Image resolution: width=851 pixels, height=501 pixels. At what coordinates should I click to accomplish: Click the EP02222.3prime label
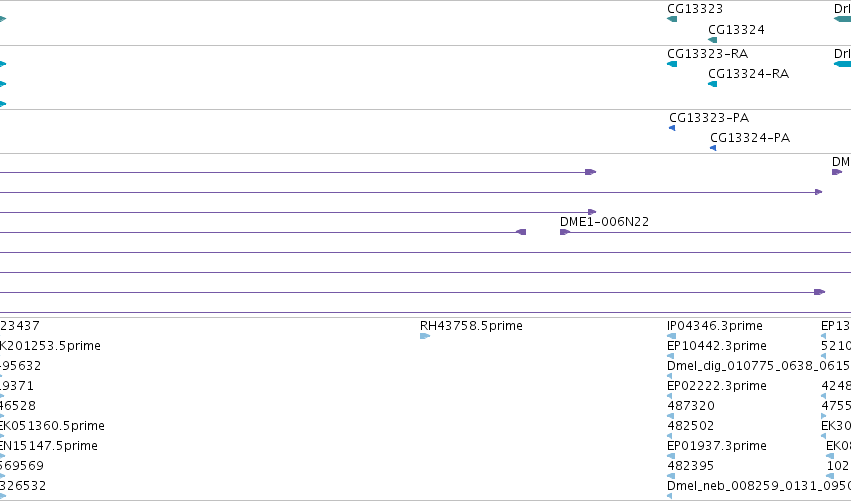pos(717,386)
